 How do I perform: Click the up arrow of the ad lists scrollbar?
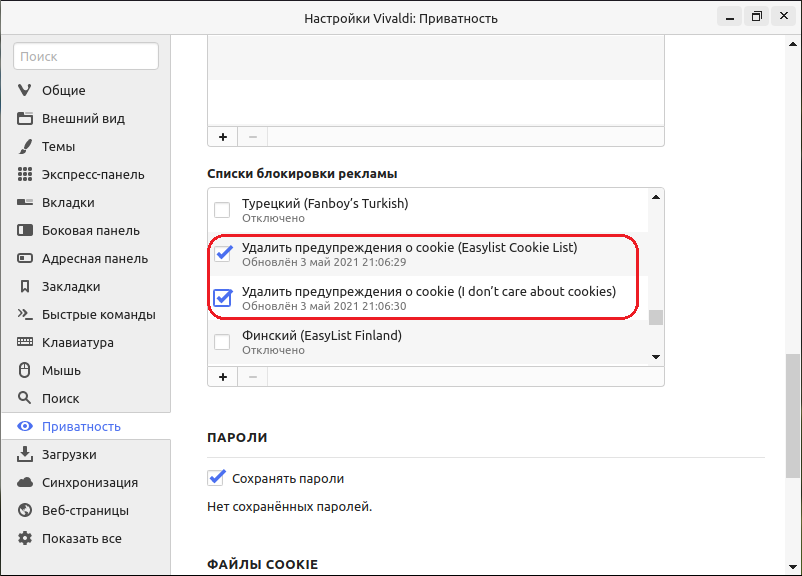pyautogui.click(x=656, y=197)
